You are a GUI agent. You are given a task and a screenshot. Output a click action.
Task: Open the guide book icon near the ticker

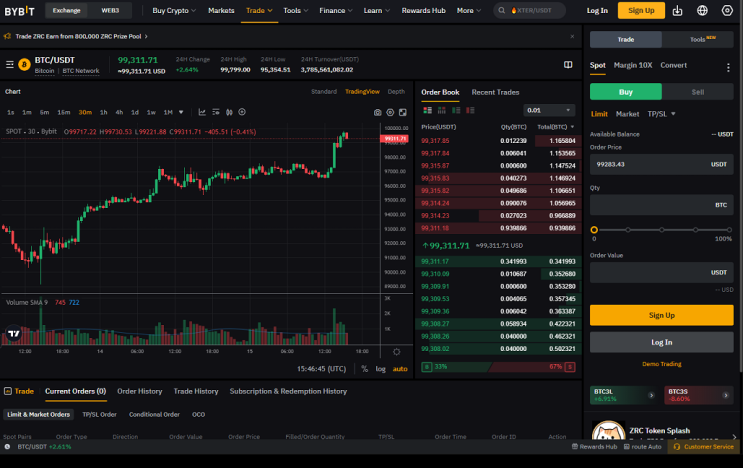coord(568,65)
